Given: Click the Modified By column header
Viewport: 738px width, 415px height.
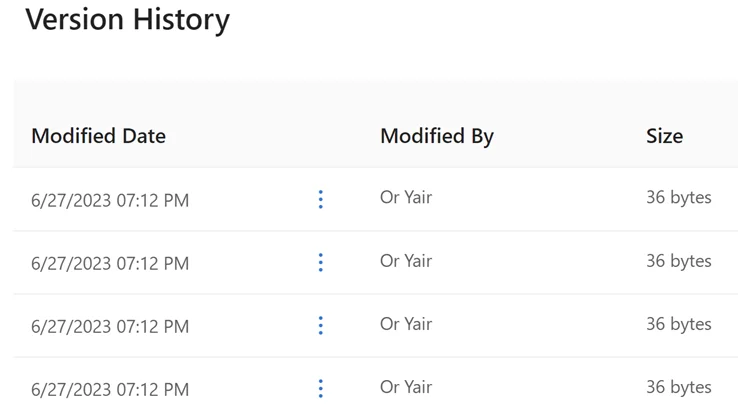Looking at the screenshot, I should point(436,136).
